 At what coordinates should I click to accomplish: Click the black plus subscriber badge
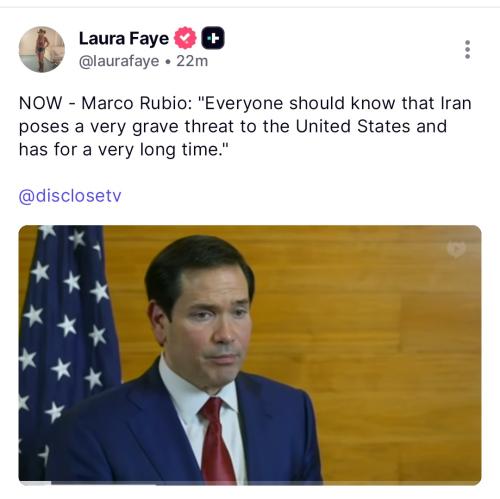click(x=213, y=38)
